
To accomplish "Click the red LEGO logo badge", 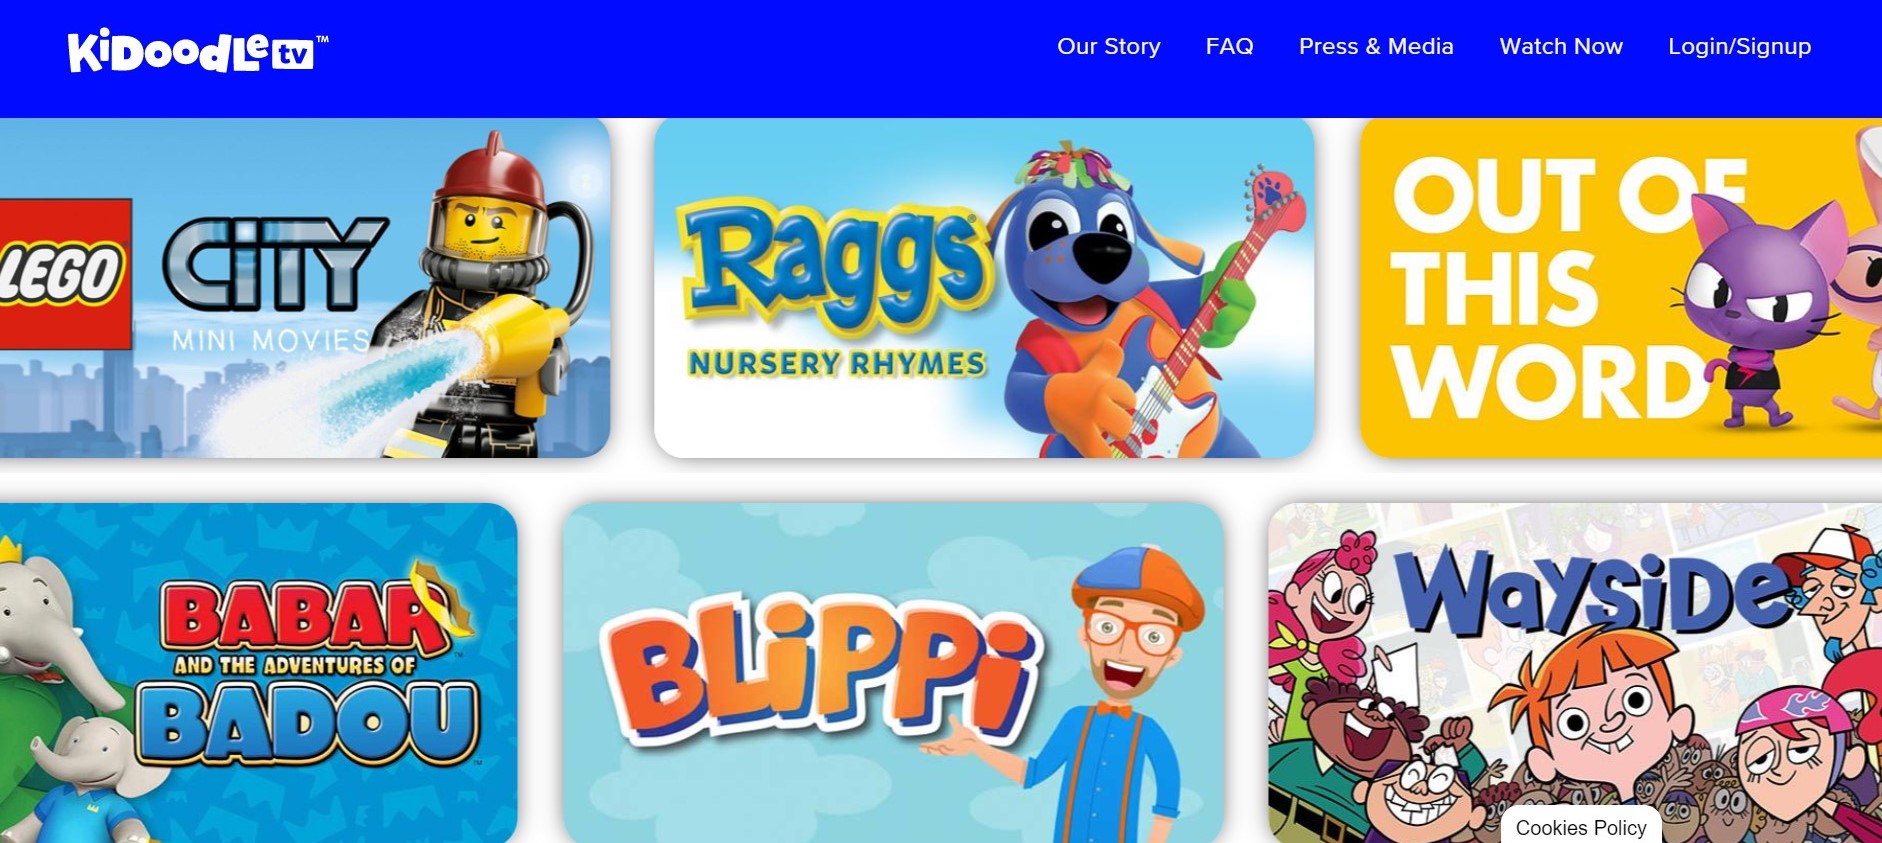I will pos(65,273).
